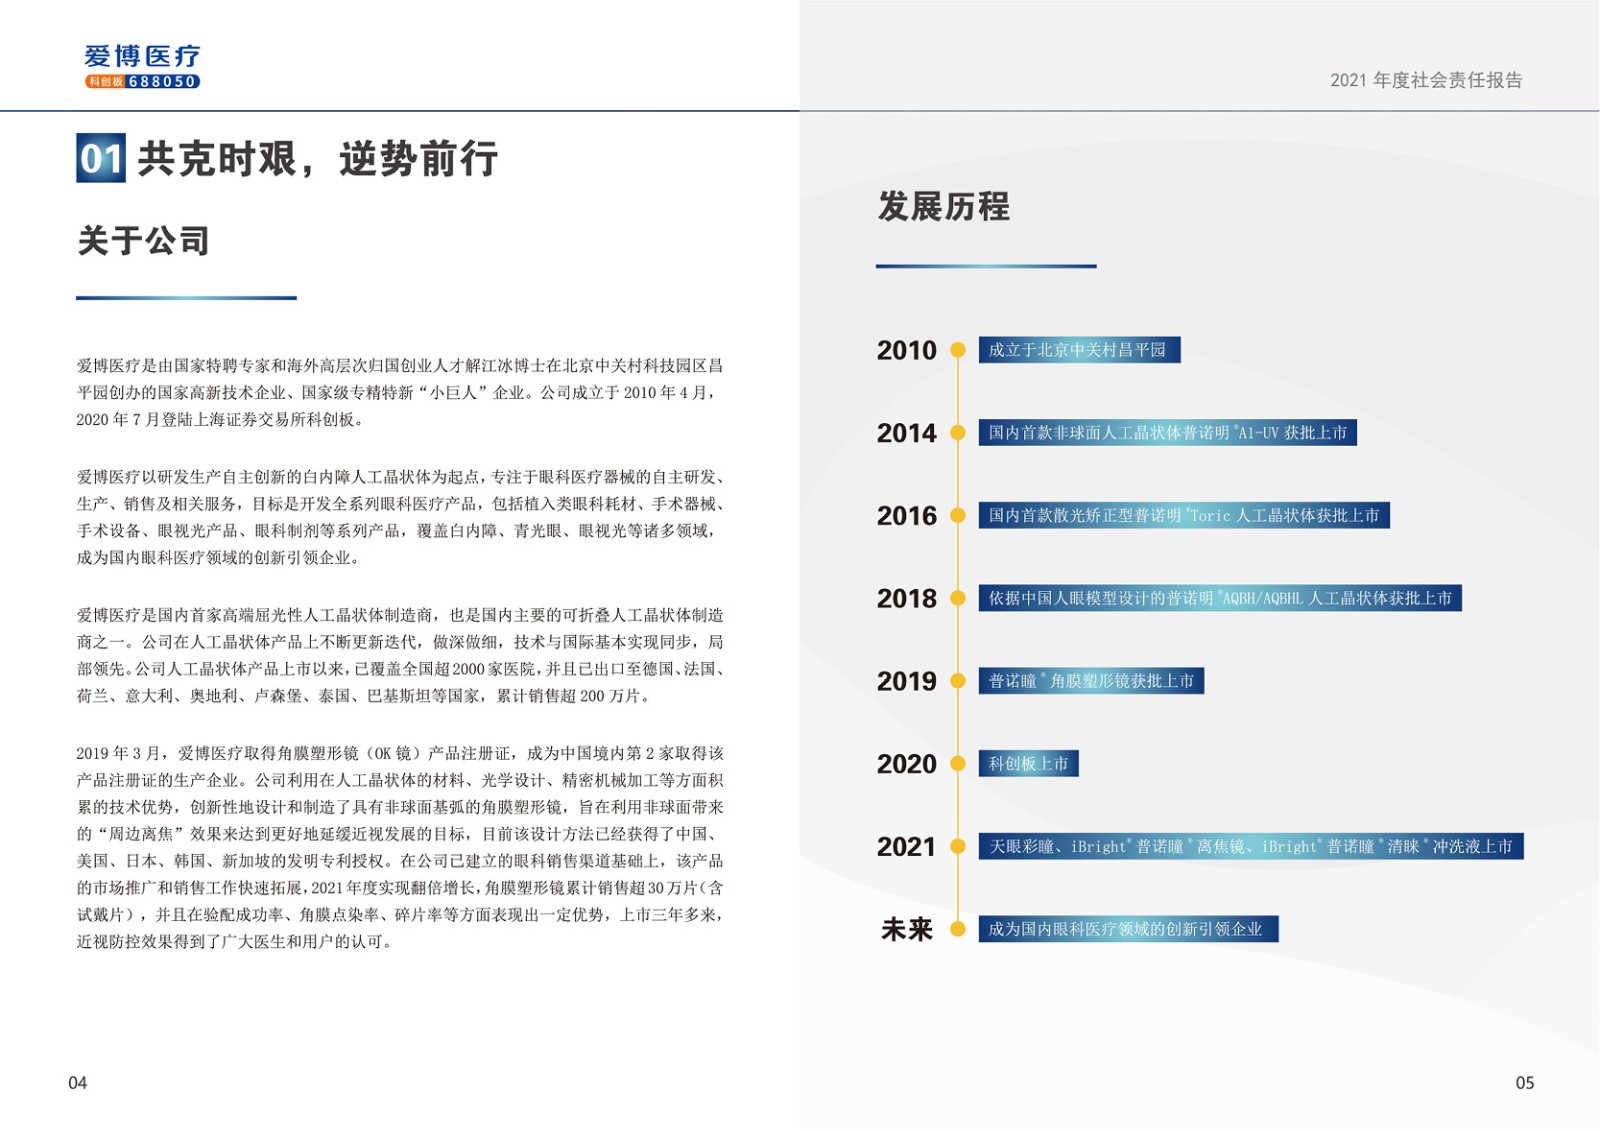Select the 2018 timeline dot
Image resolution: width=1600 pixels, height=1131 pixels.
click(x=957, y=599)
